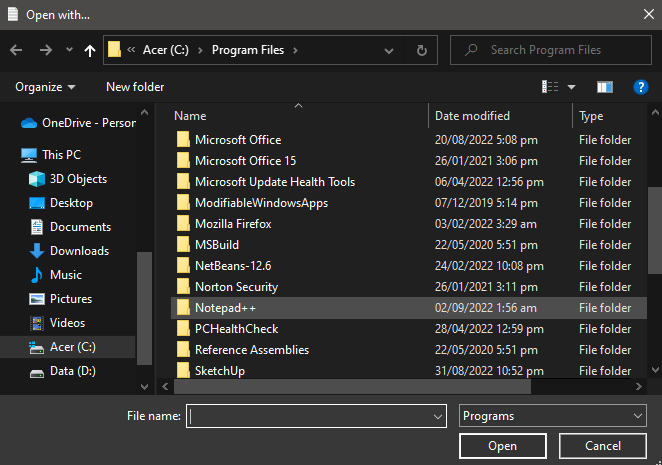Change your view icon
The width and height of the screenshot is (662, 465).
(550, 87)
